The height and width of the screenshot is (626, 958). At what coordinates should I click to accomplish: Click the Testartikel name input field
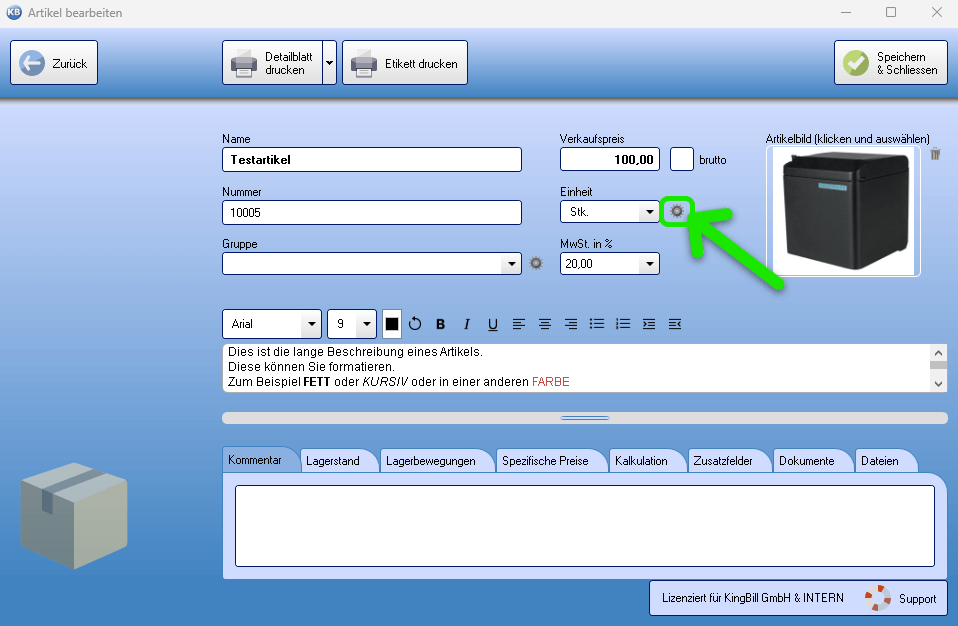(371, 160)
